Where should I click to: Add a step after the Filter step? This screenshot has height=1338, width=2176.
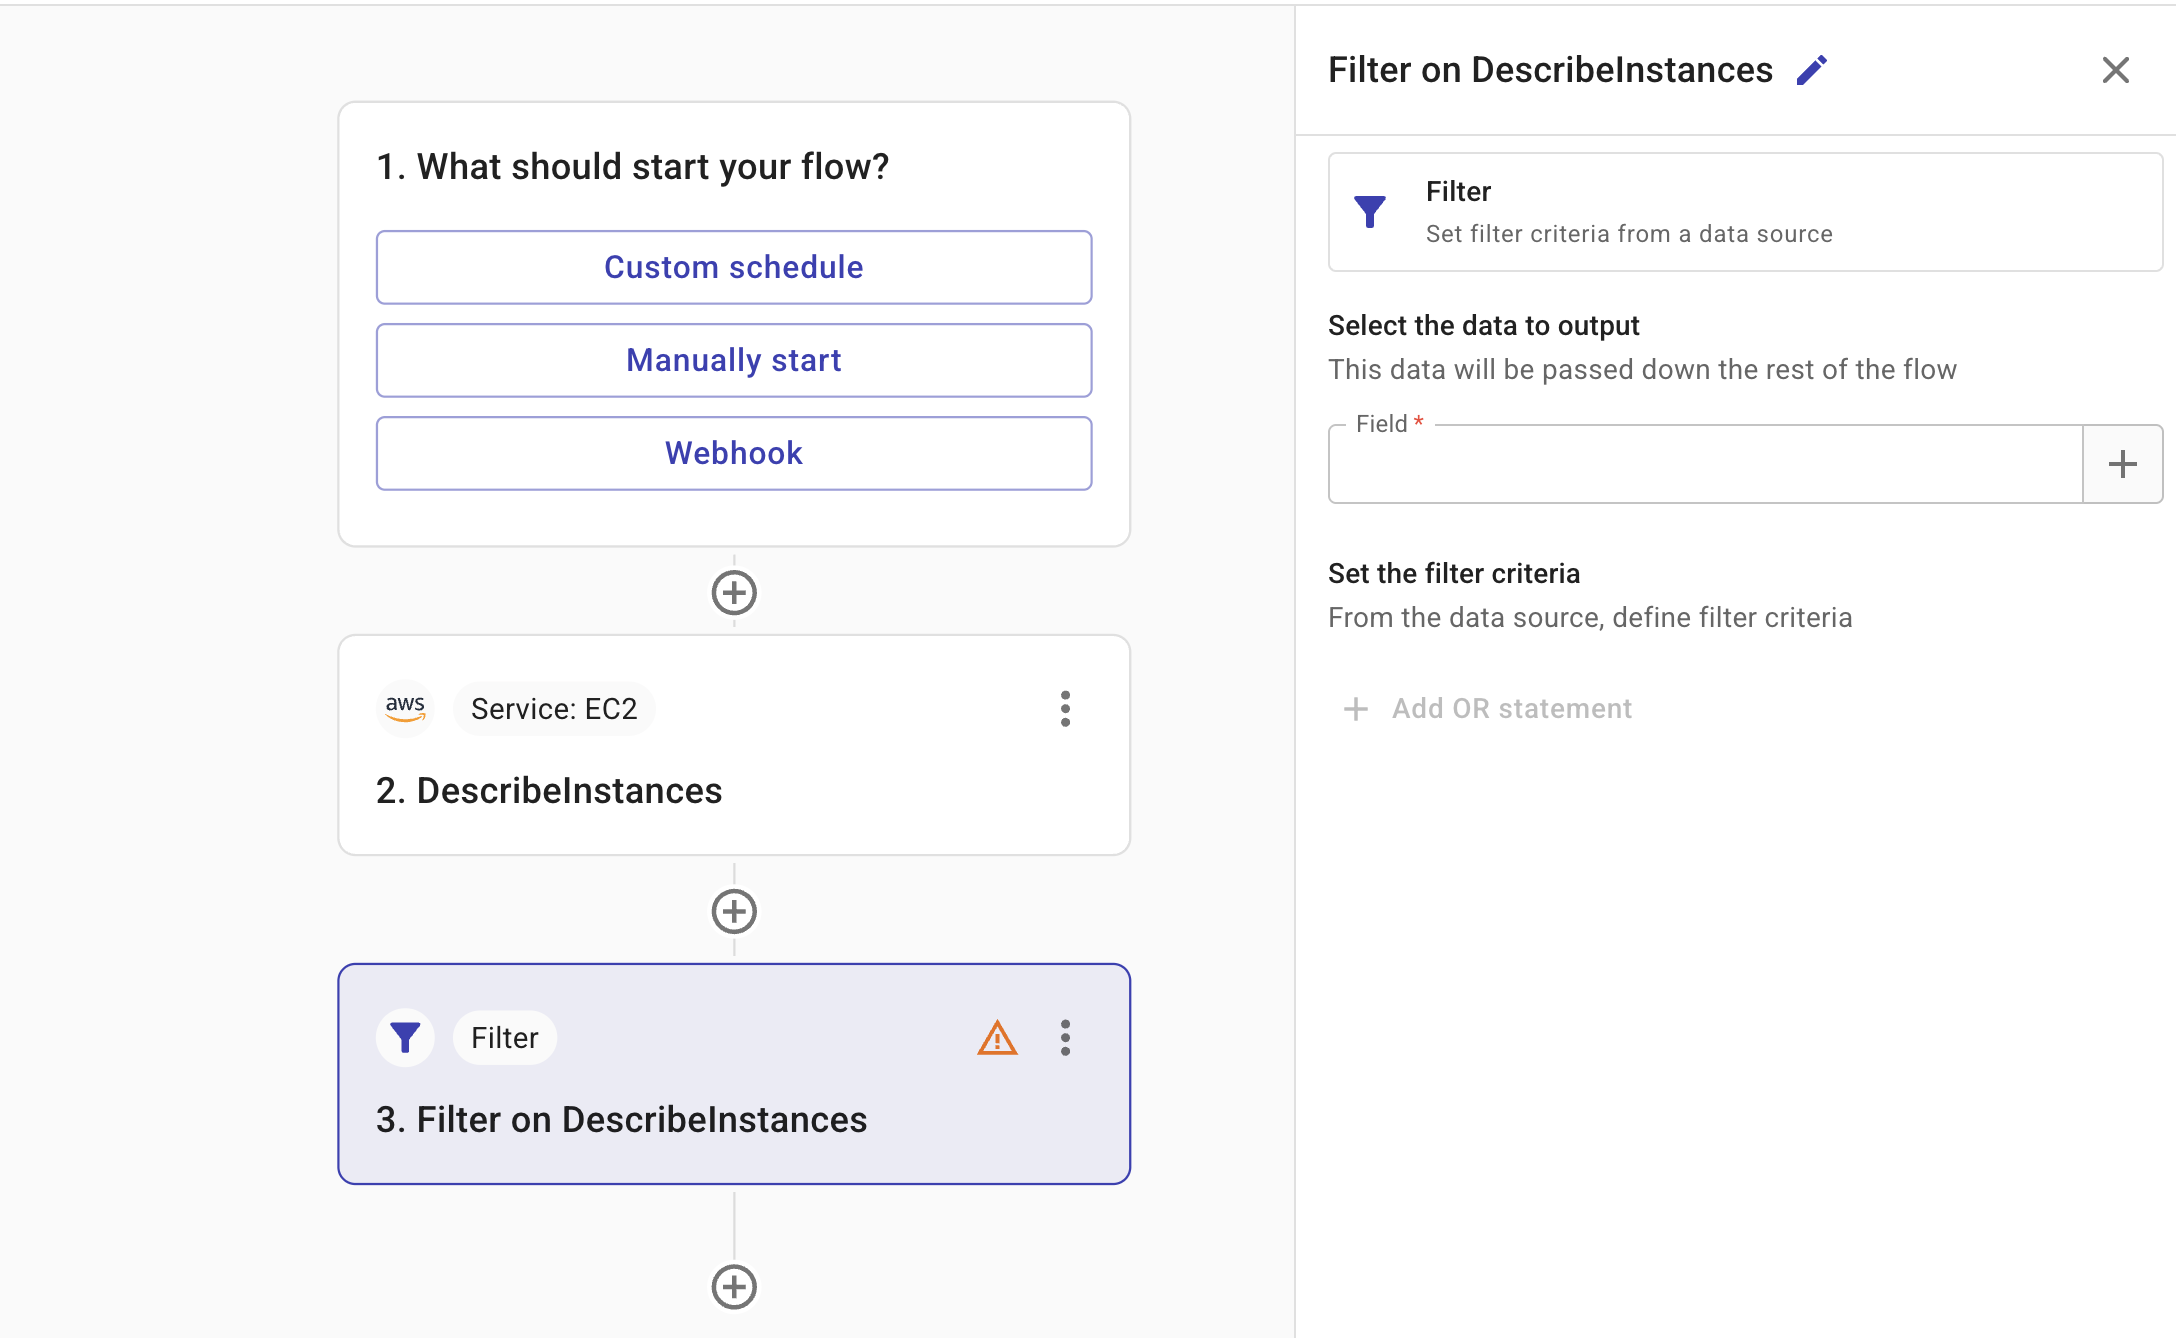[x=734, y=1287]
